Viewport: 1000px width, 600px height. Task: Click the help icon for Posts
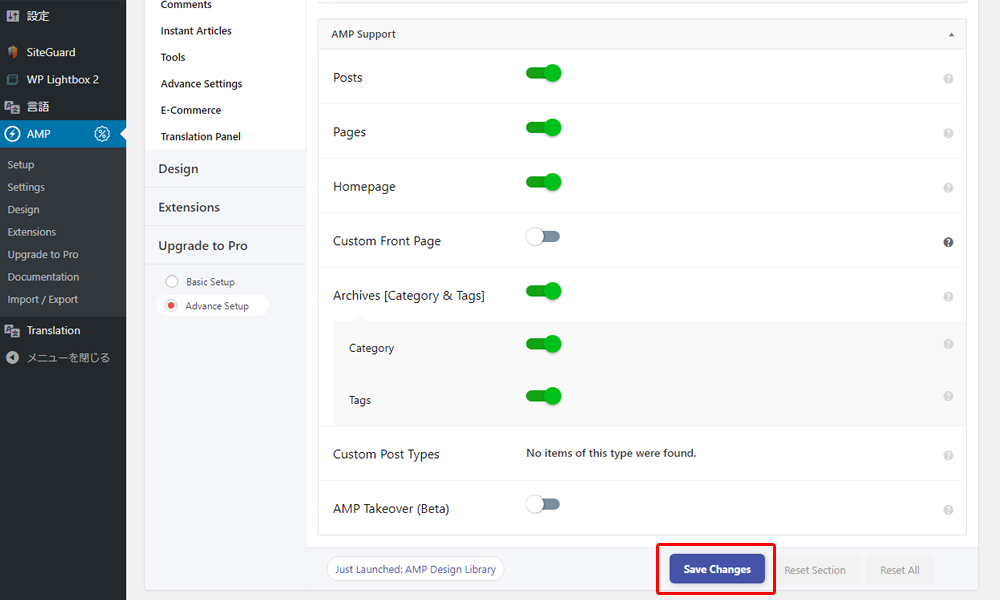pos(948,79)
